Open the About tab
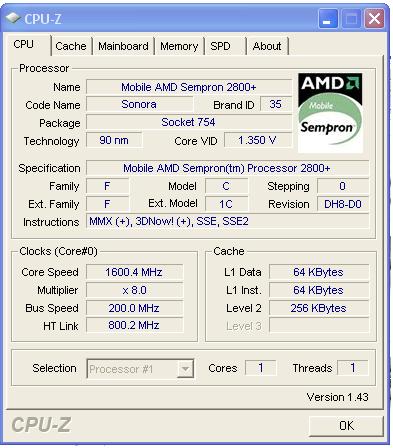 (267, 46)
